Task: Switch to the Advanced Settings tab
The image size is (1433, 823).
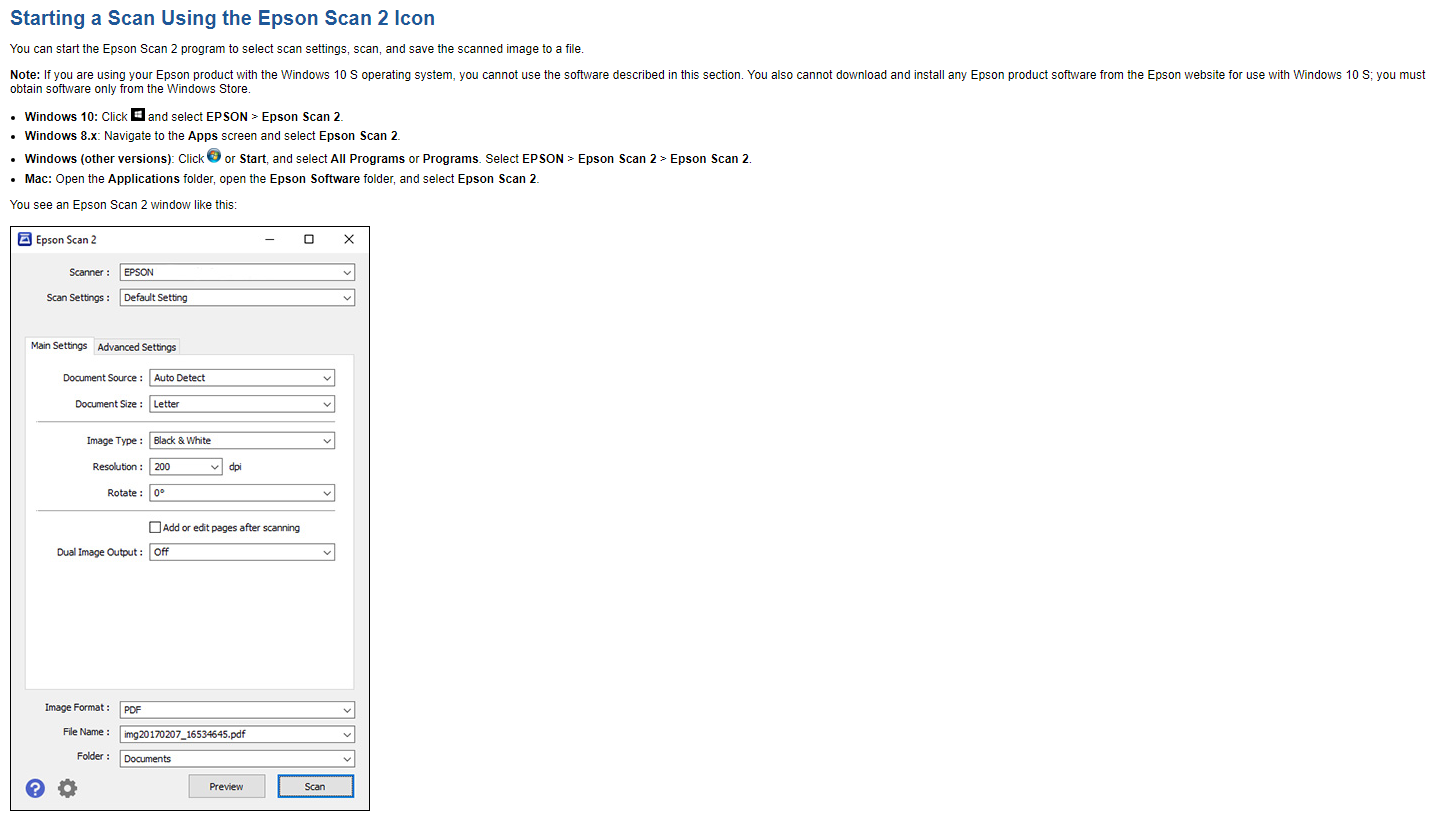Action: 137,347
